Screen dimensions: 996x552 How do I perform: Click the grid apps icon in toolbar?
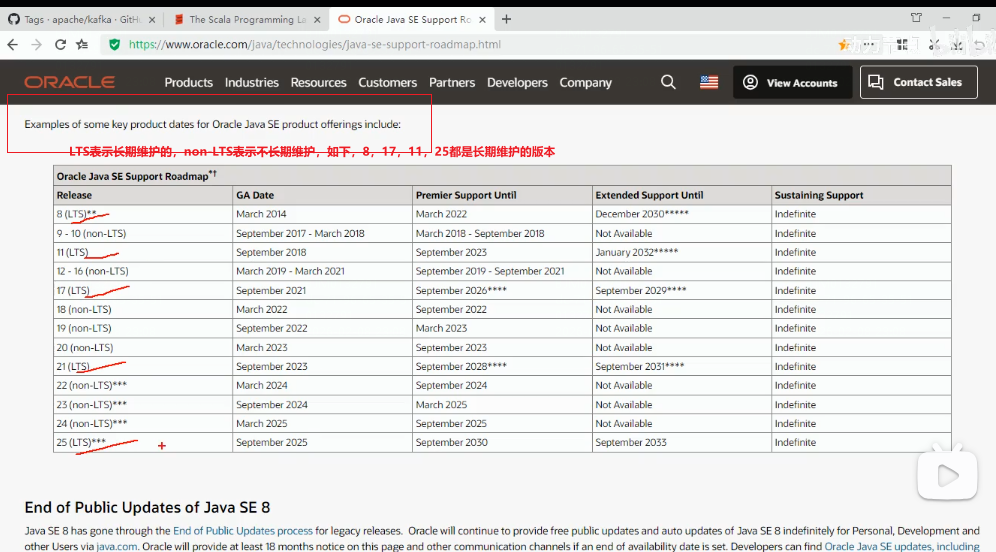(902, 44)
